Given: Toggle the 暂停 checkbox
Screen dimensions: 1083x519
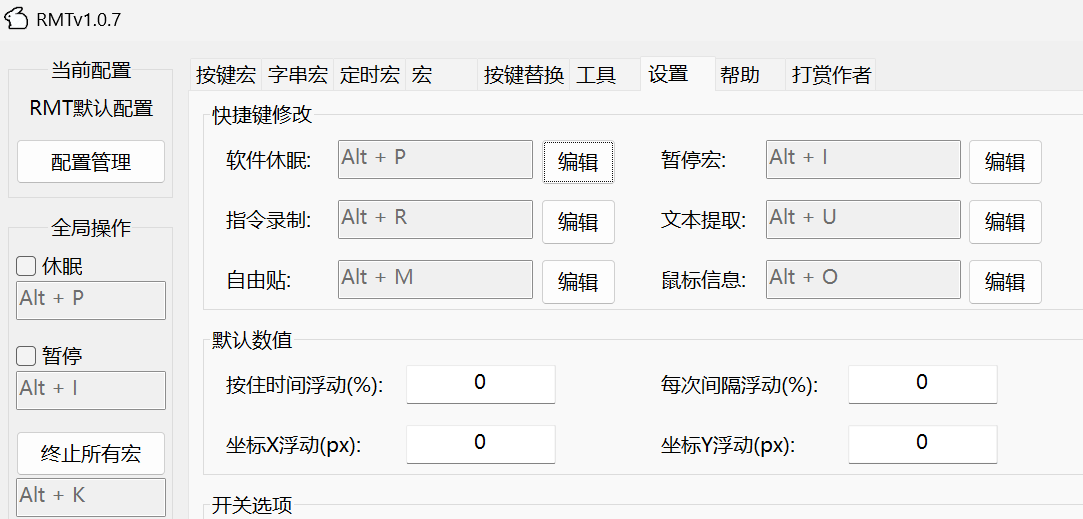Looking at the screenshot, I should coord(27,356).
